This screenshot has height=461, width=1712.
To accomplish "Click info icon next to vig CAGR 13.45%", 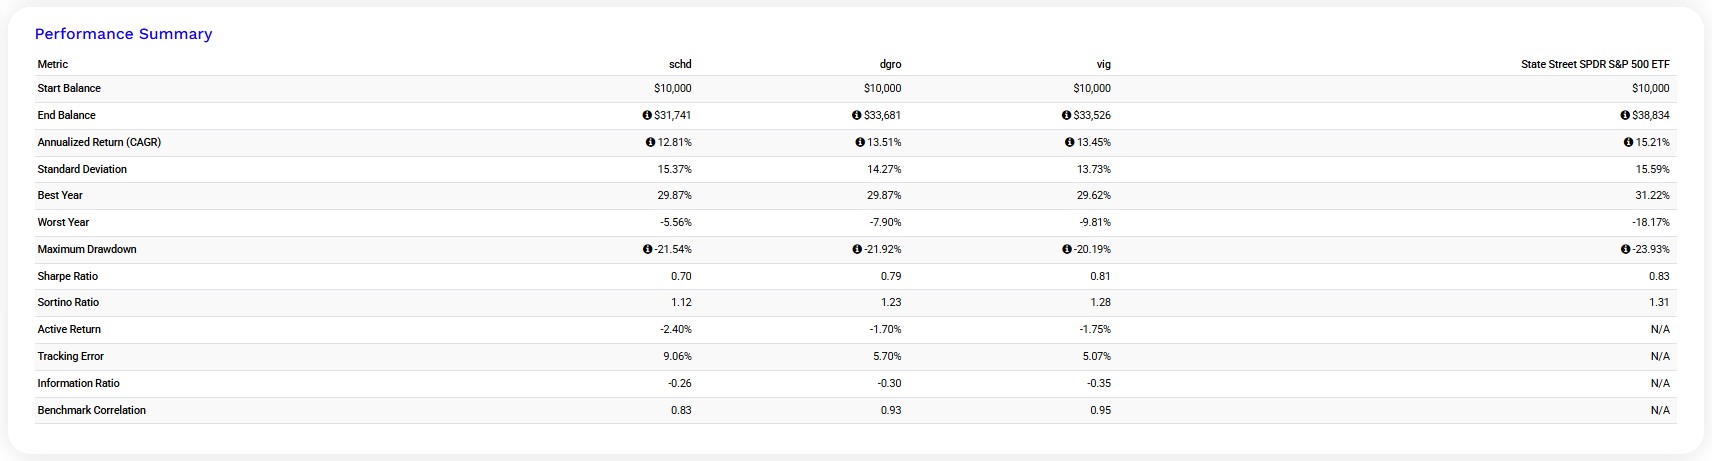I will pos(1070,142).
